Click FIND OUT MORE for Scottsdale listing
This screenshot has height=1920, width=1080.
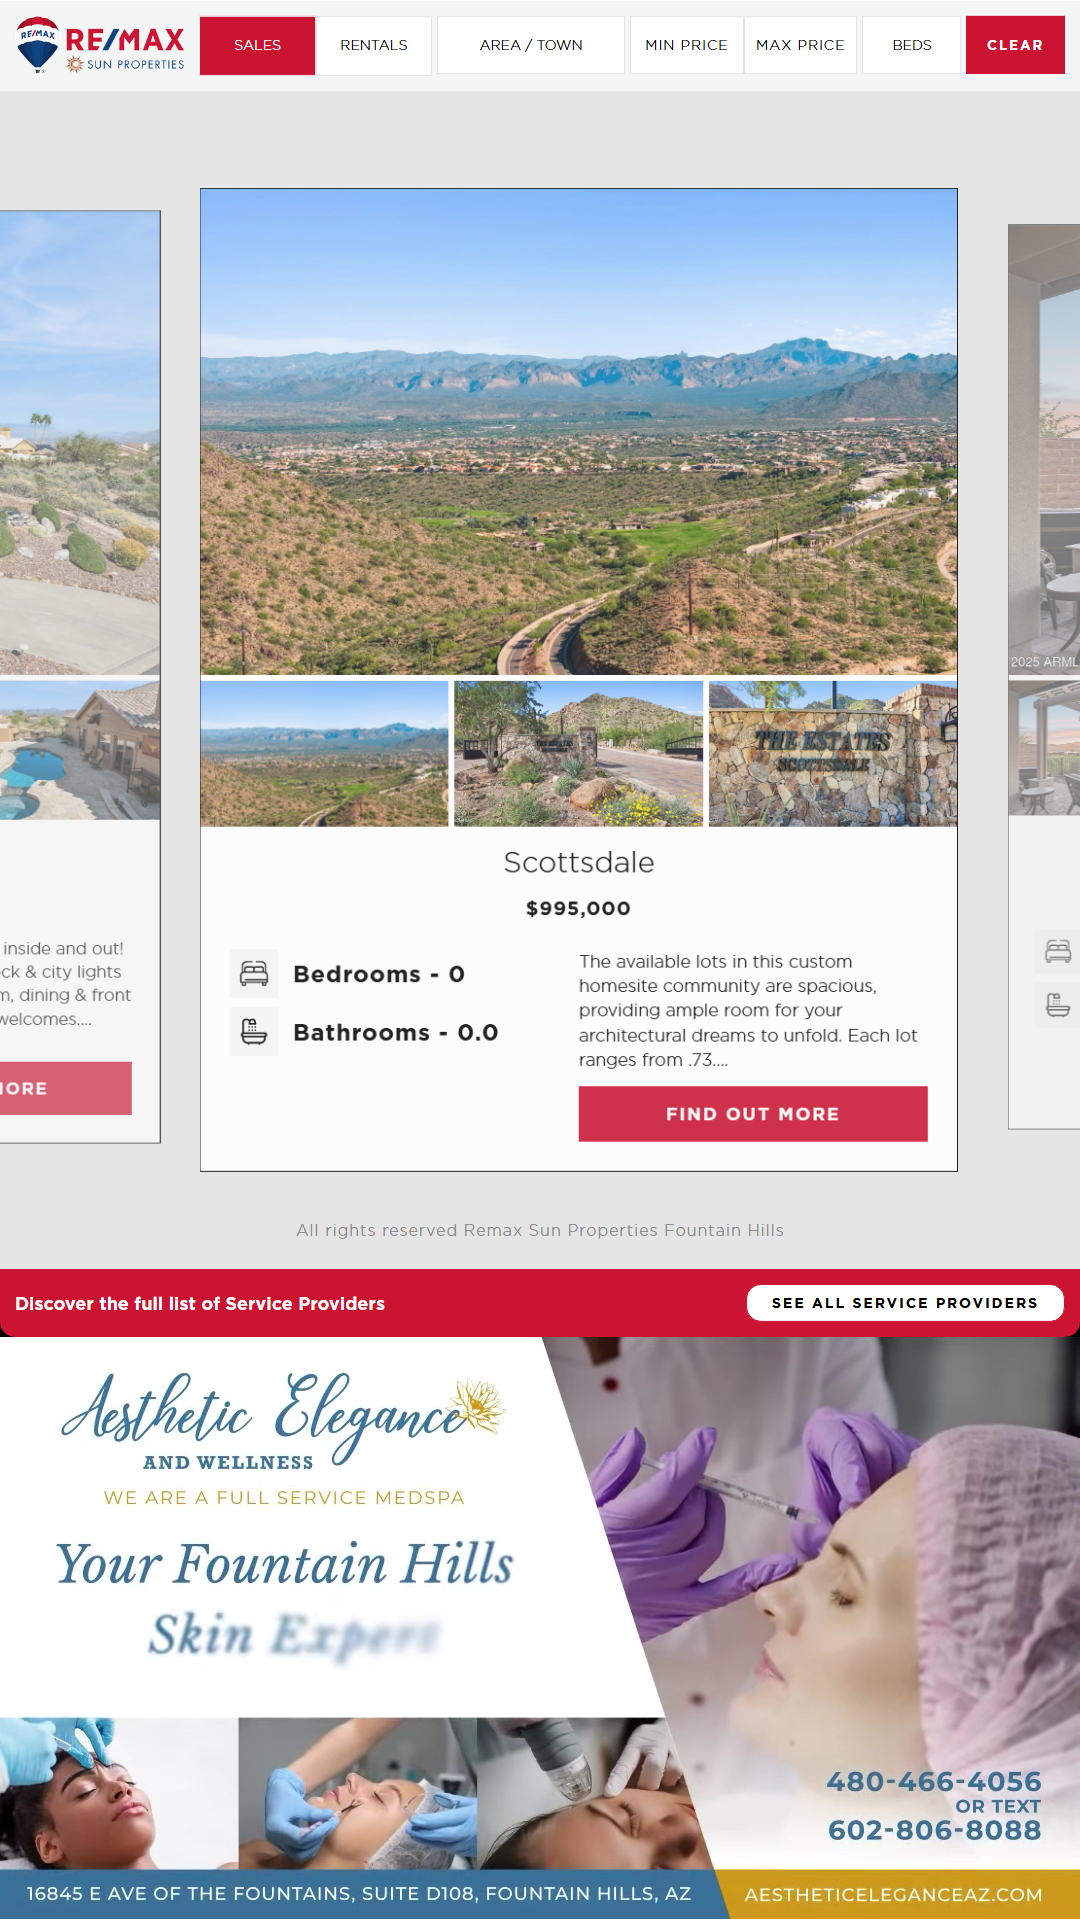[753, 1114]
